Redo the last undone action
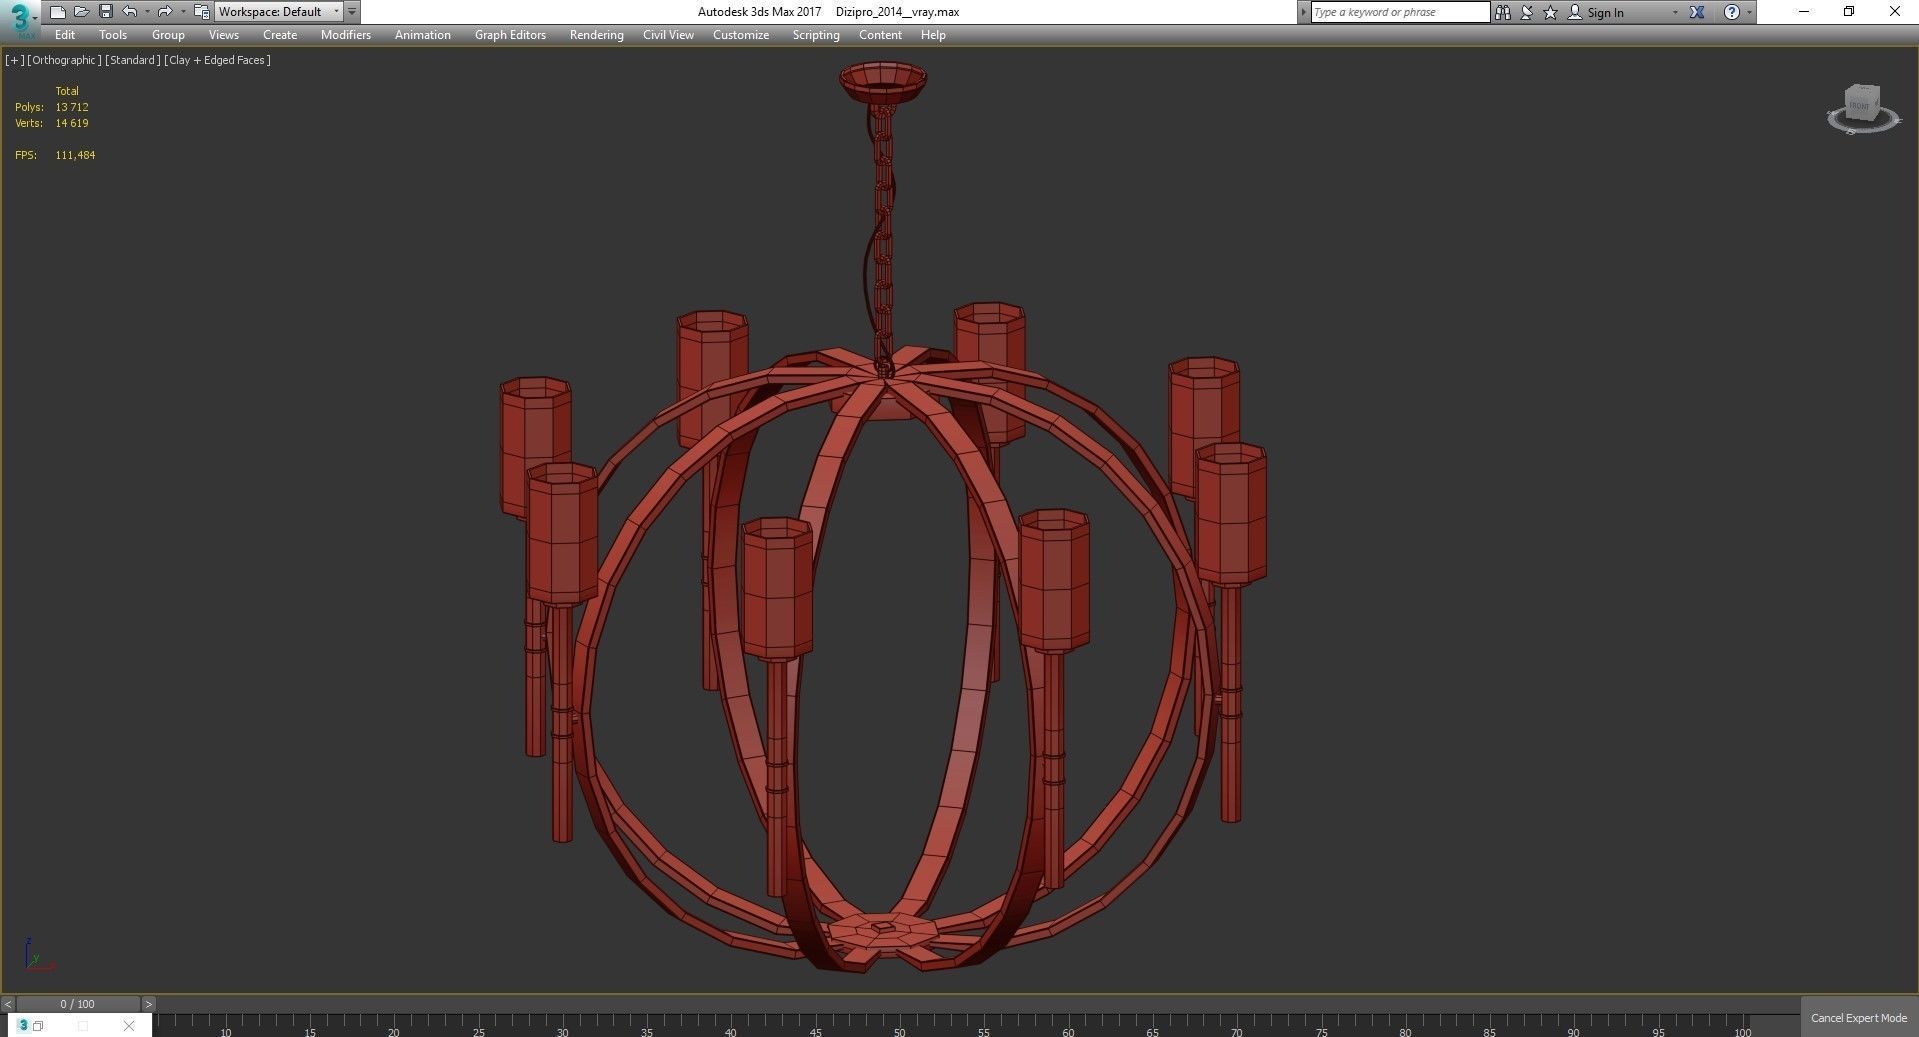The height and width of the screenshot is (1037, 1919). click(165, 12)
